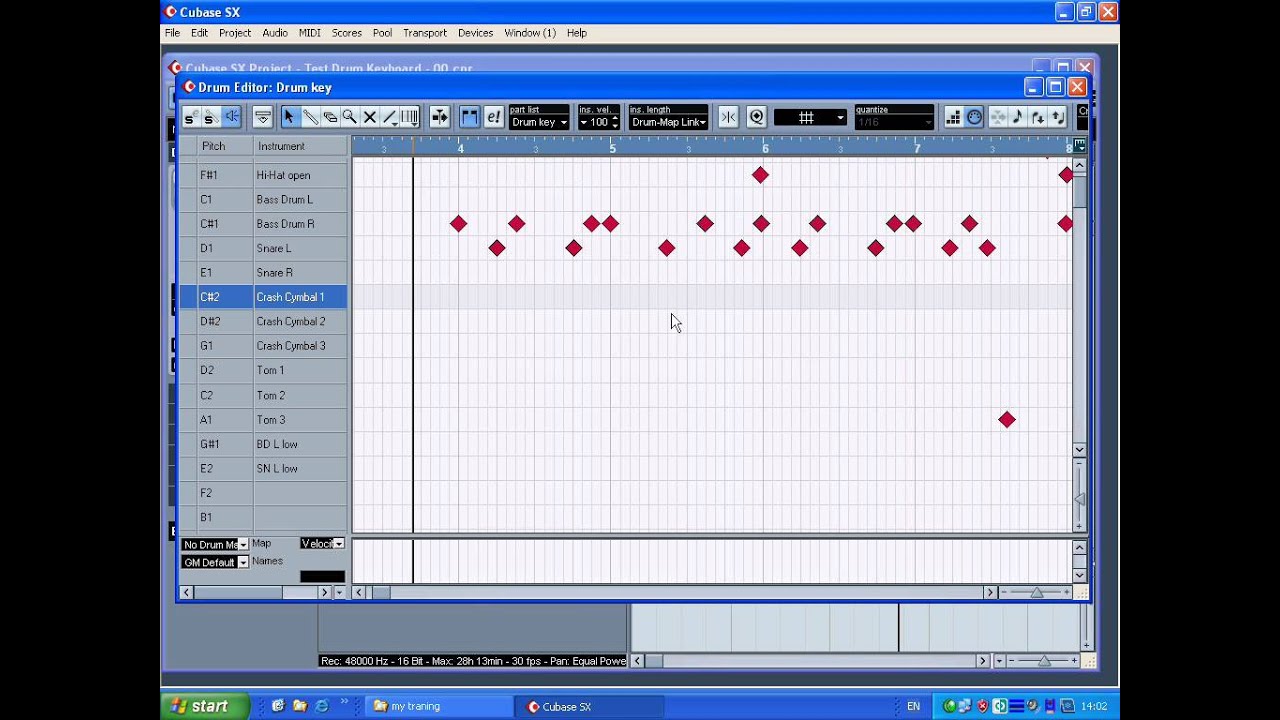The height and width of the screenshot is (720, 1280).
Task: Toggle the Drum Solo button
Action: 210,118
